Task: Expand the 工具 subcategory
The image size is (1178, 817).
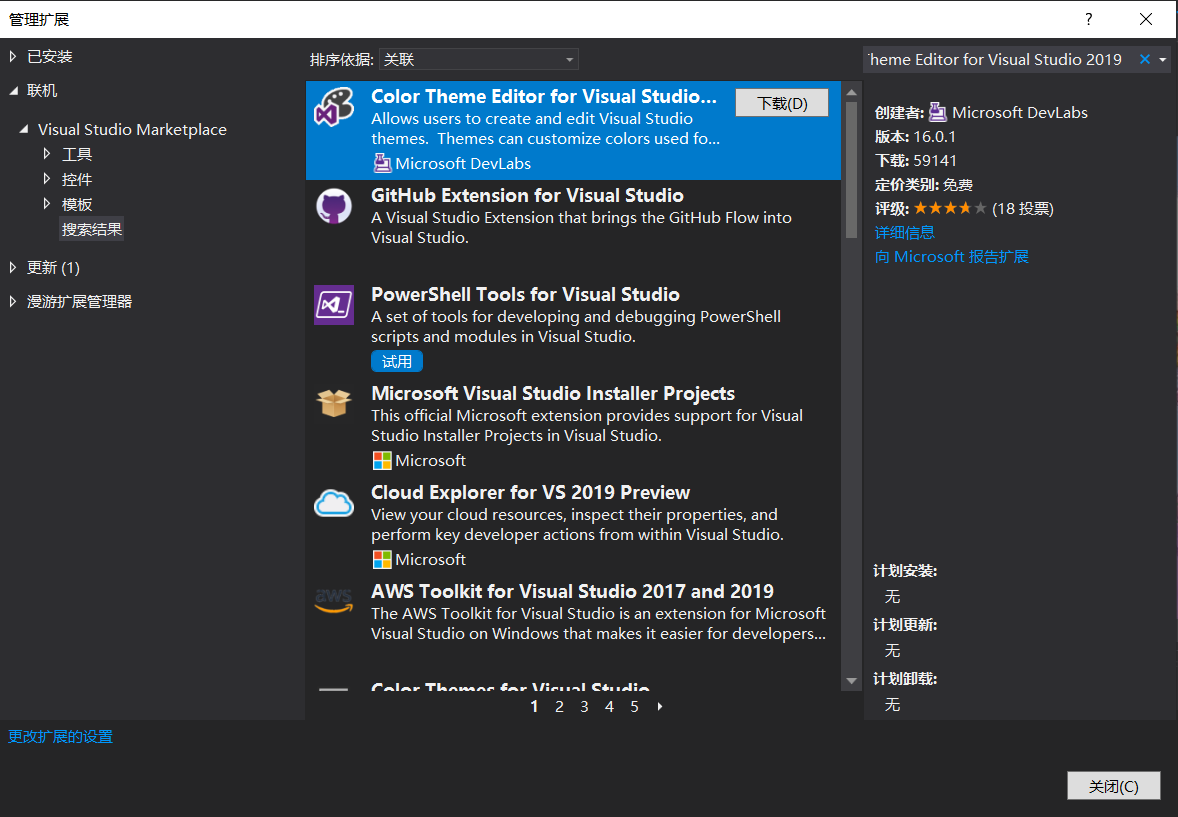Action: point(47,154)
